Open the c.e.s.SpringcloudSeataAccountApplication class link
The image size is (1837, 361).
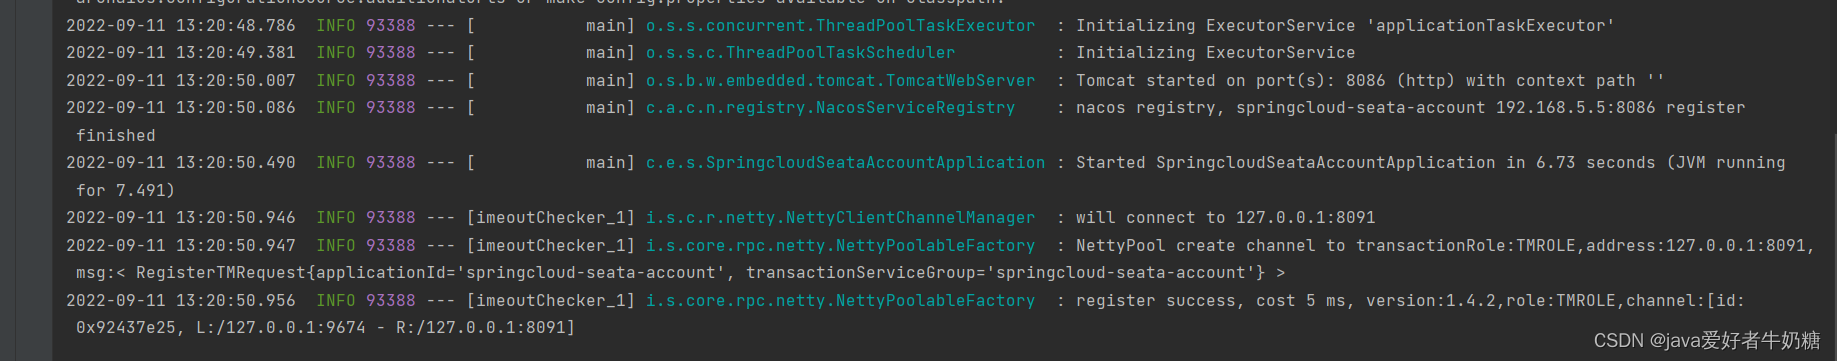point(845,163)
